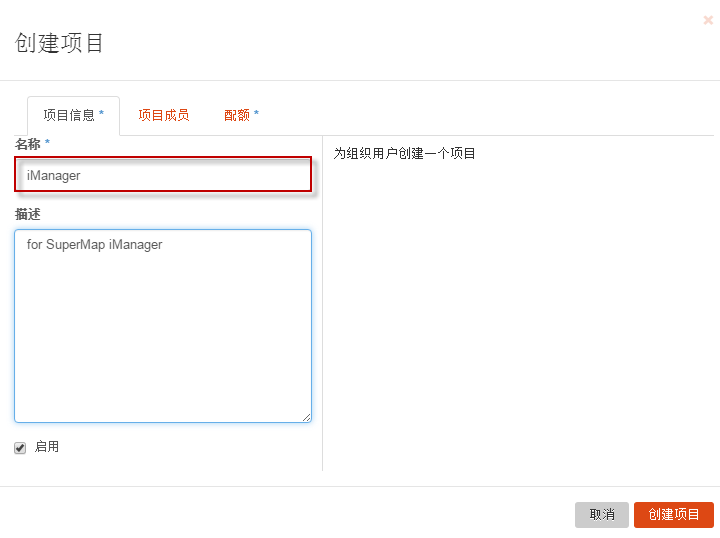Image resolution: width=720 pixels, height=538 pixels.
Task: Place cursor on the iManager text
Action: (x=54, y=175)
